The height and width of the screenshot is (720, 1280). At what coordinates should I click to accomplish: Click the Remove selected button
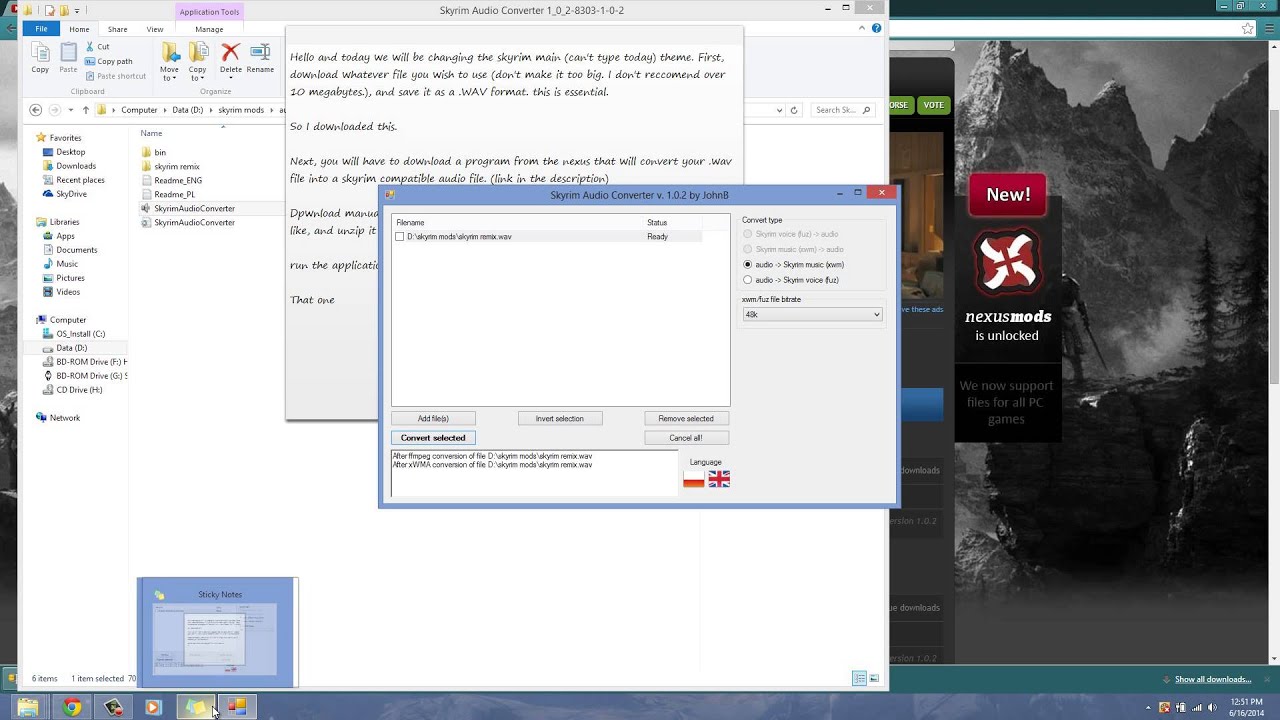(686, 418)
